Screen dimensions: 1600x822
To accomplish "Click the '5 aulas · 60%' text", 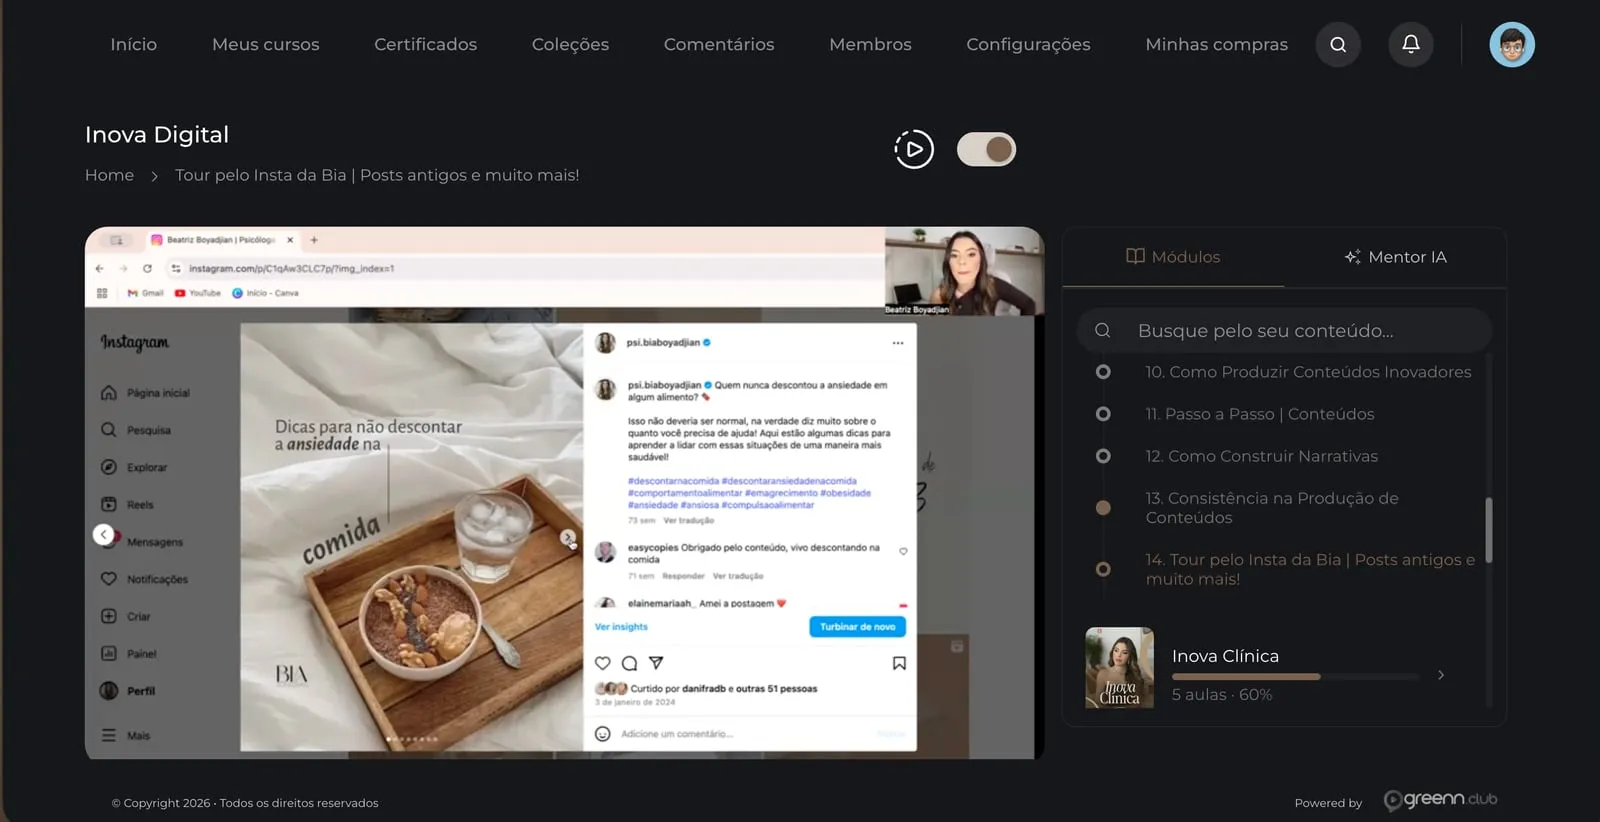I will coord(1222,695).
